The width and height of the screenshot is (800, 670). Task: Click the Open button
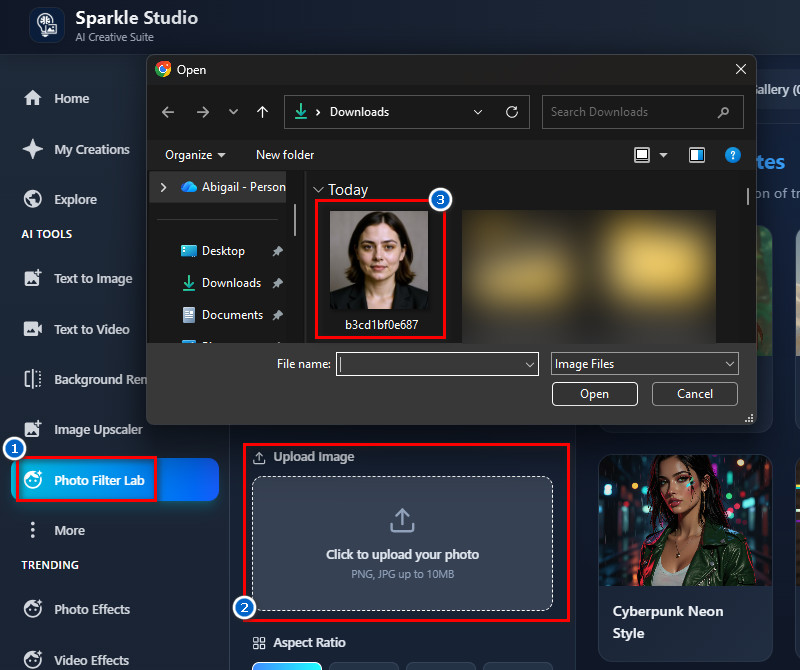click(594, 394)
